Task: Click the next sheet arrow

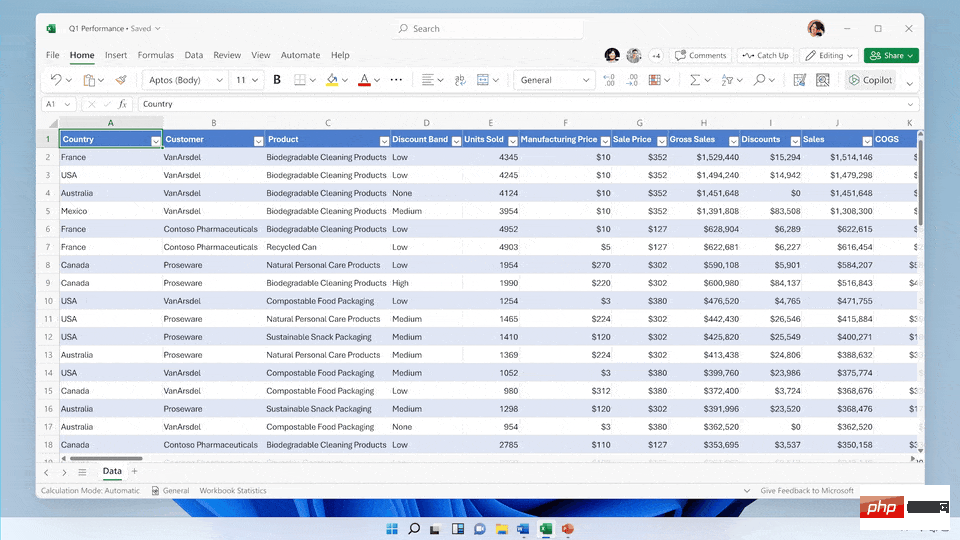Action: pos(64,472)
